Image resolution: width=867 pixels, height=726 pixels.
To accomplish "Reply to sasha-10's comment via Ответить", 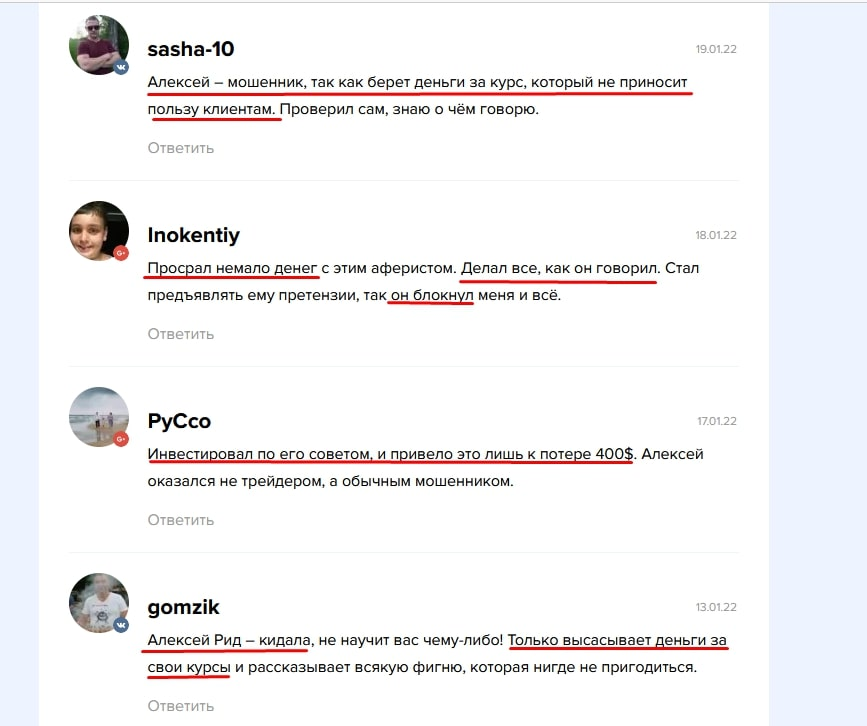I will 180,148.
